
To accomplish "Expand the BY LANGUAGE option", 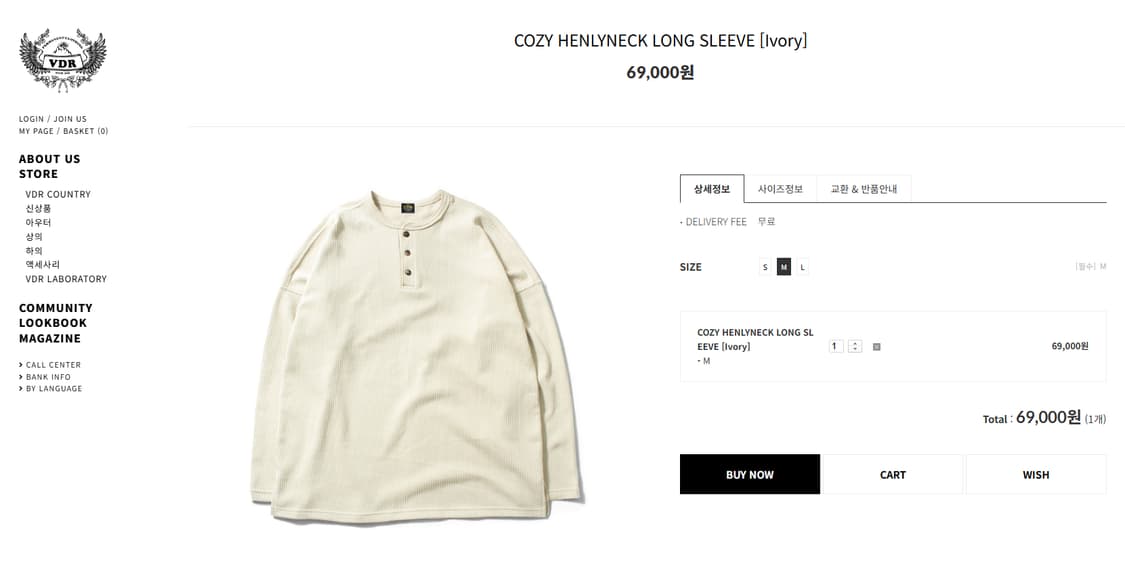I will point(54,389).
